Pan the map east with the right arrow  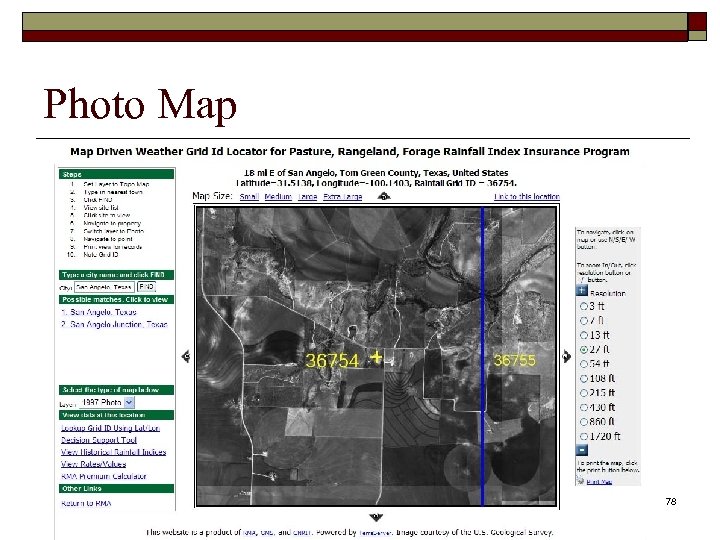pyautogui.click(x=567, y=356)
